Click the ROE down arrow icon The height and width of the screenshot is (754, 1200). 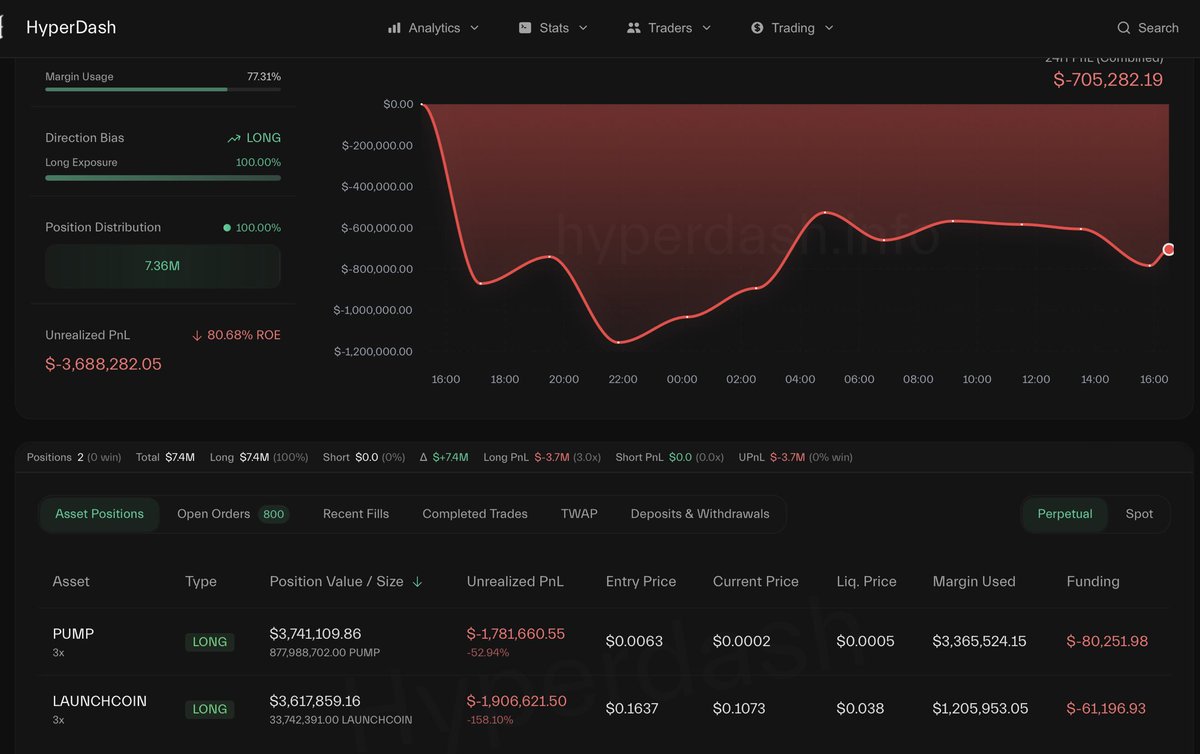click(x=197, y=335)
